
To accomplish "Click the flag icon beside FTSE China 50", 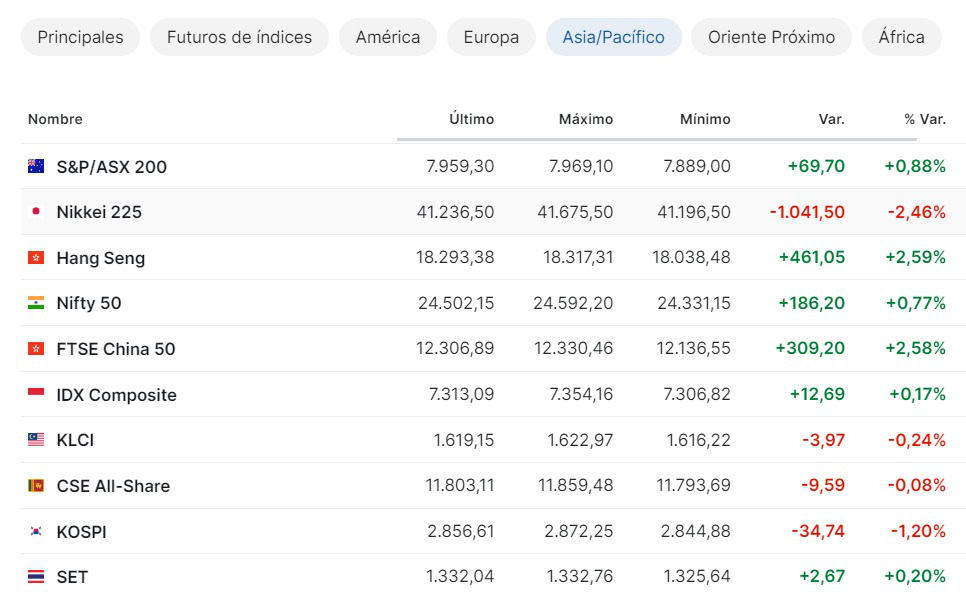I will click(x=36, y=348).
